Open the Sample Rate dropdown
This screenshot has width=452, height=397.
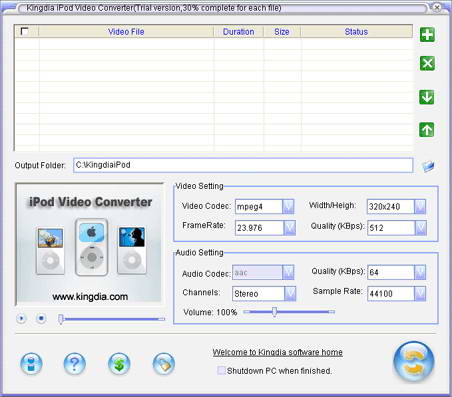click(x=420, y=293)
